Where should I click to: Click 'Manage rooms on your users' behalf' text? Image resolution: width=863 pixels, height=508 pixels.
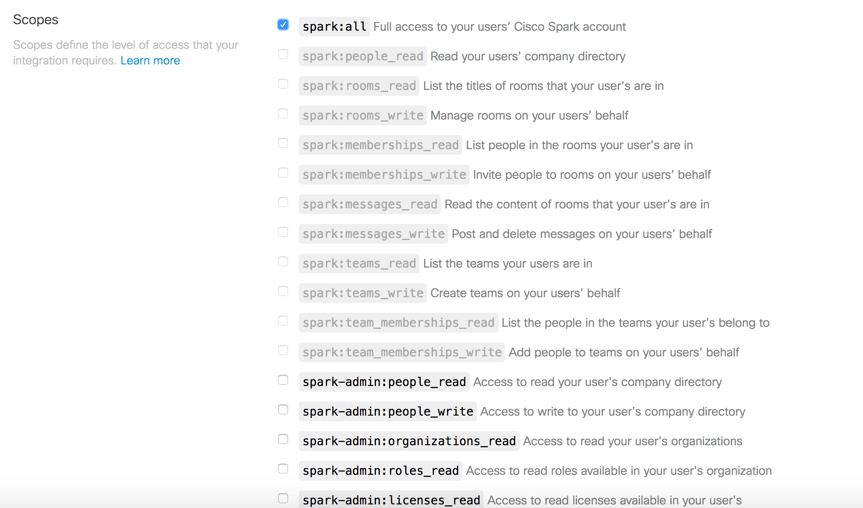click(x=529, y=116)
